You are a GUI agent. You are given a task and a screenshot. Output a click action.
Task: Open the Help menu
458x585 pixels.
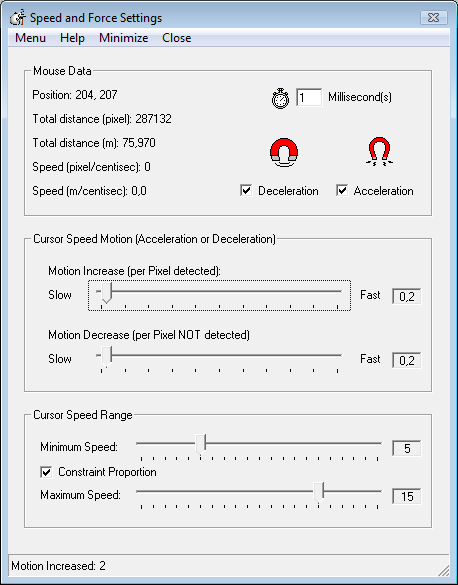tap(72, 38)
